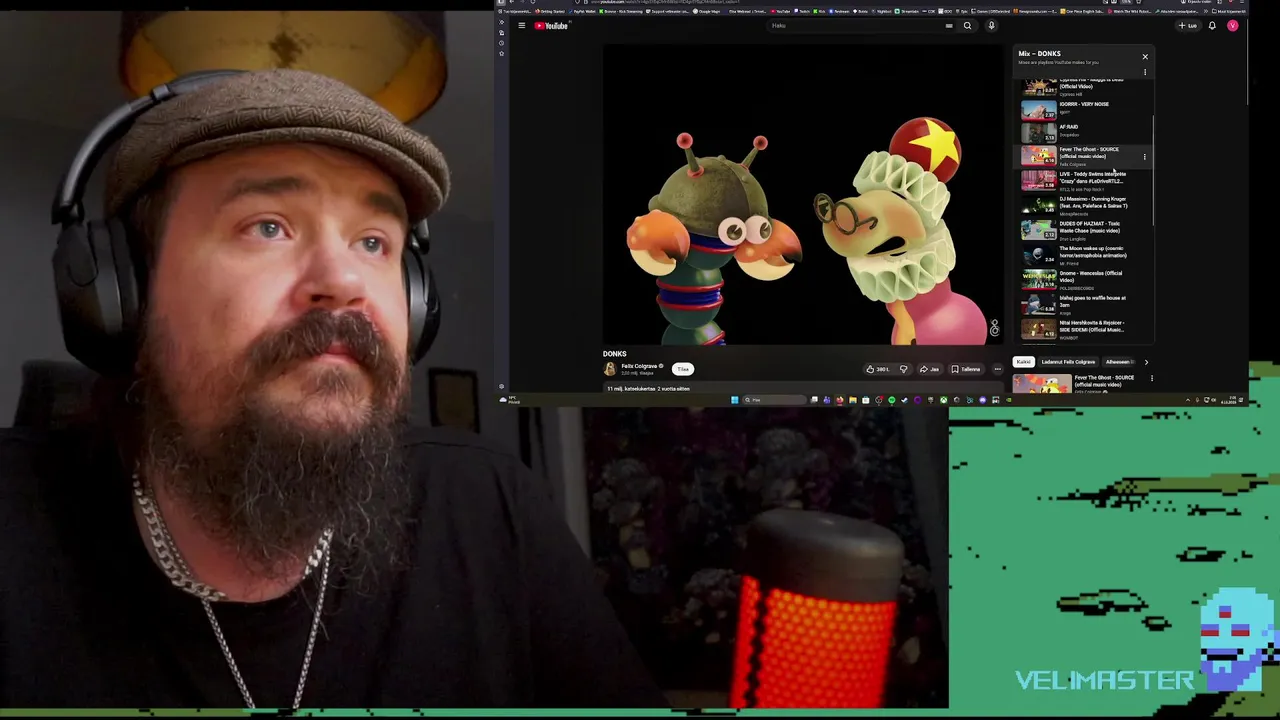Open the Felix Colgrave channel avatar

[609, 369]
